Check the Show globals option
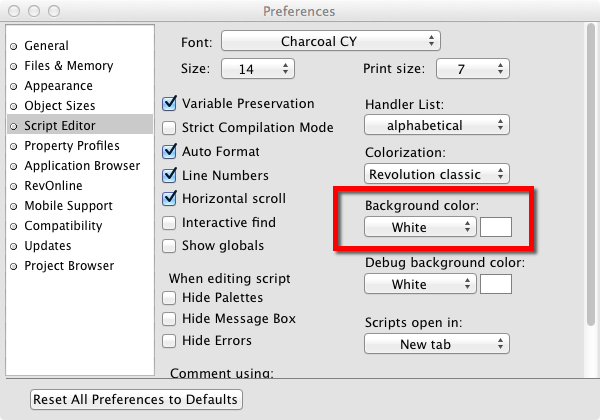 coord(170,246)
